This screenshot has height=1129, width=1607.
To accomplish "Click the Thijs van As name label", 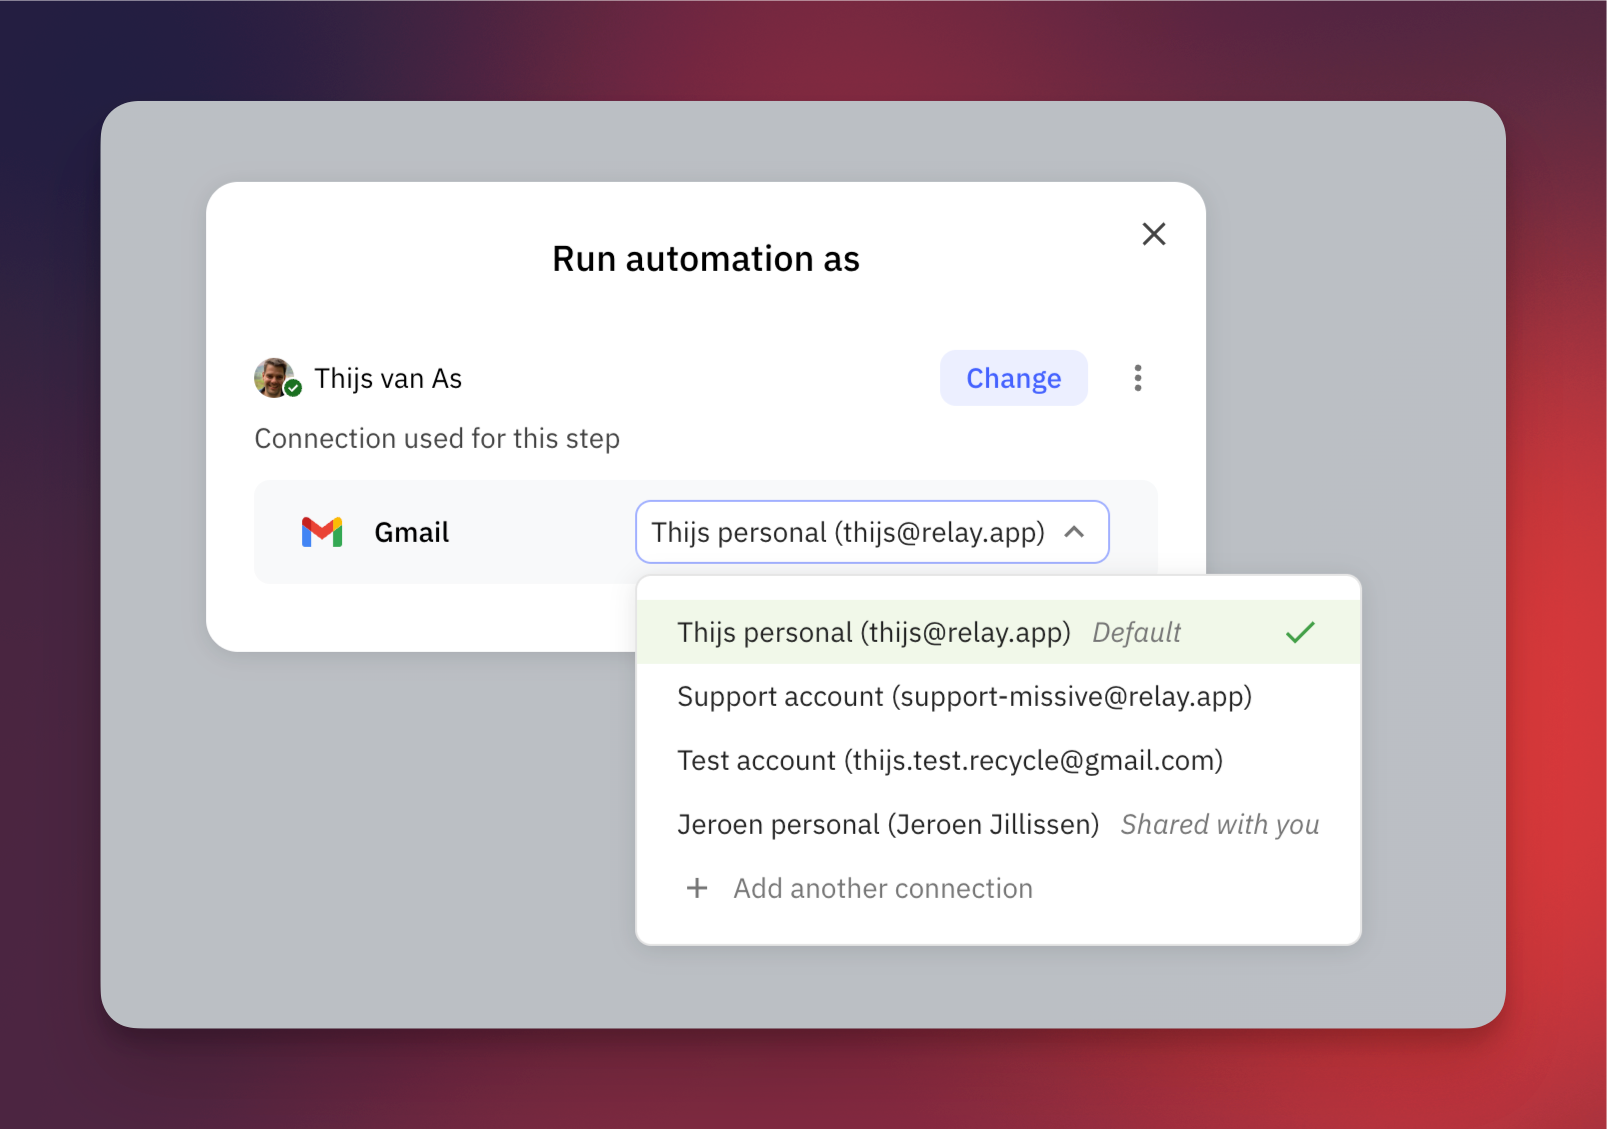I will coord(388,378).
